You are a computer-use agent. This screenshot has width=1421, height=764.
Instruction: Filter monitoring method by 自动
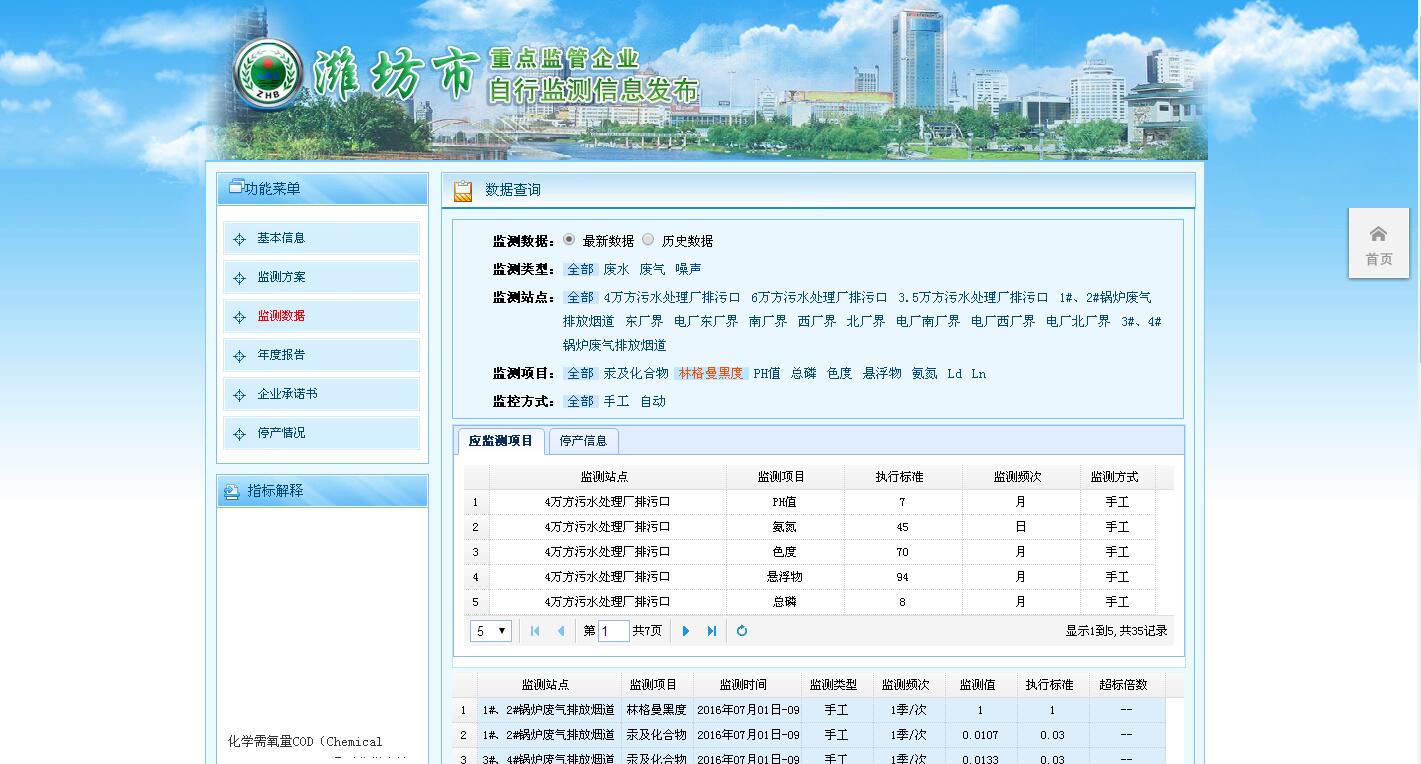(652, 402)
